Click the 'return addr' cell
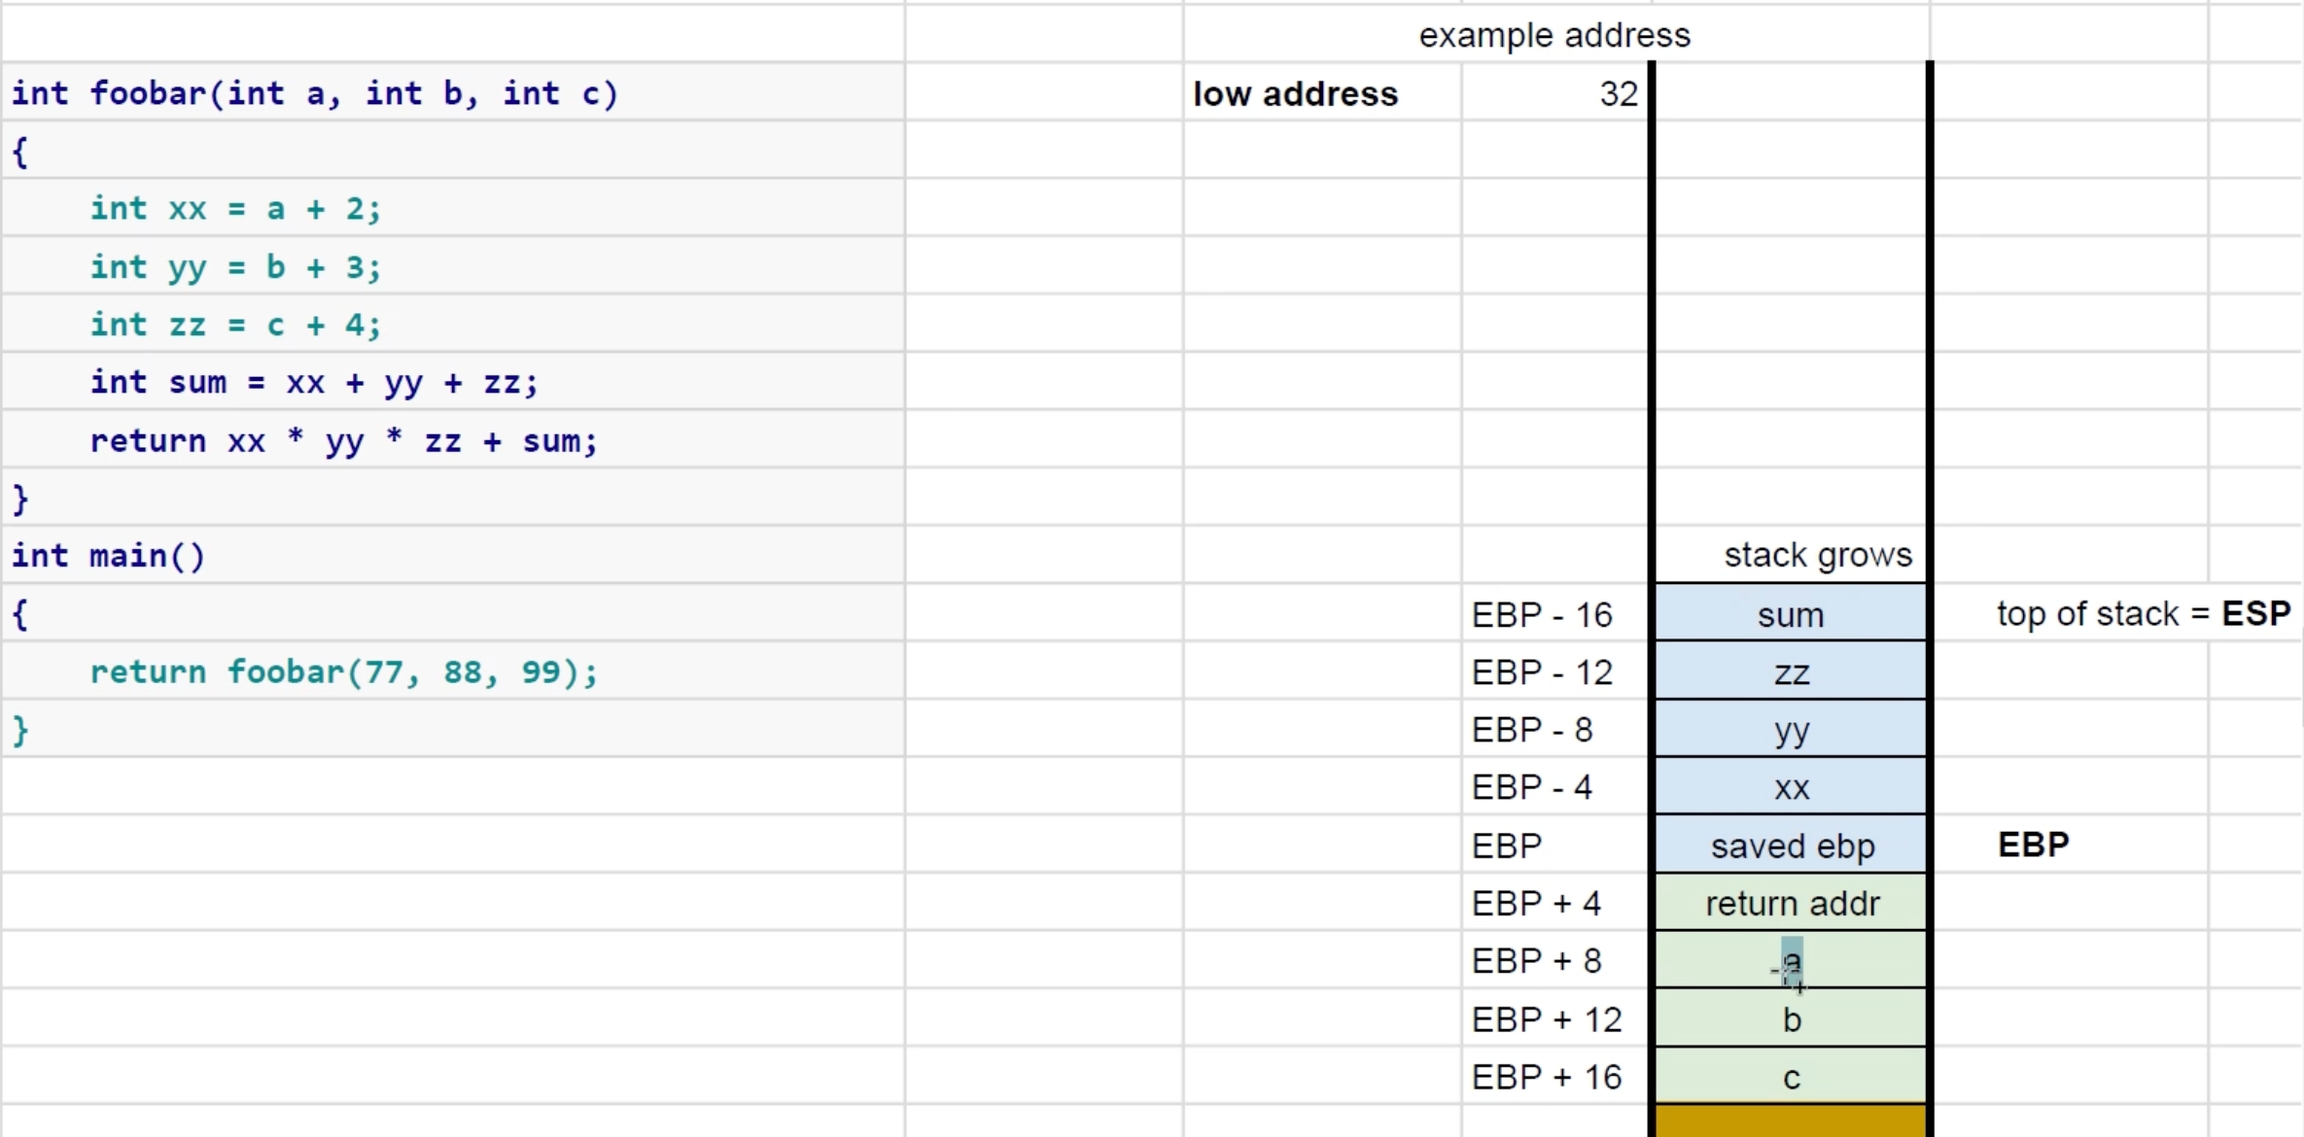 click(1790, 904)
